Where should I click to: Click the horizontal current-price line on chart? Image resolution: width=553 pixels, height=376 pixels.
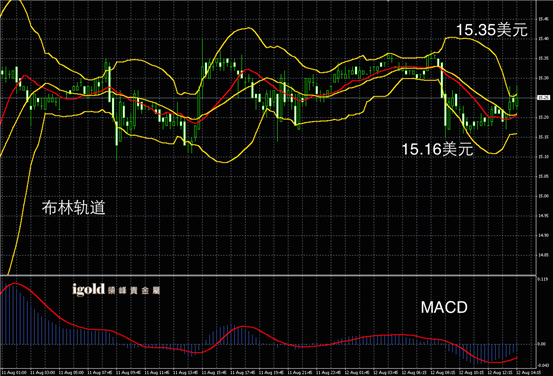[268, 98]
